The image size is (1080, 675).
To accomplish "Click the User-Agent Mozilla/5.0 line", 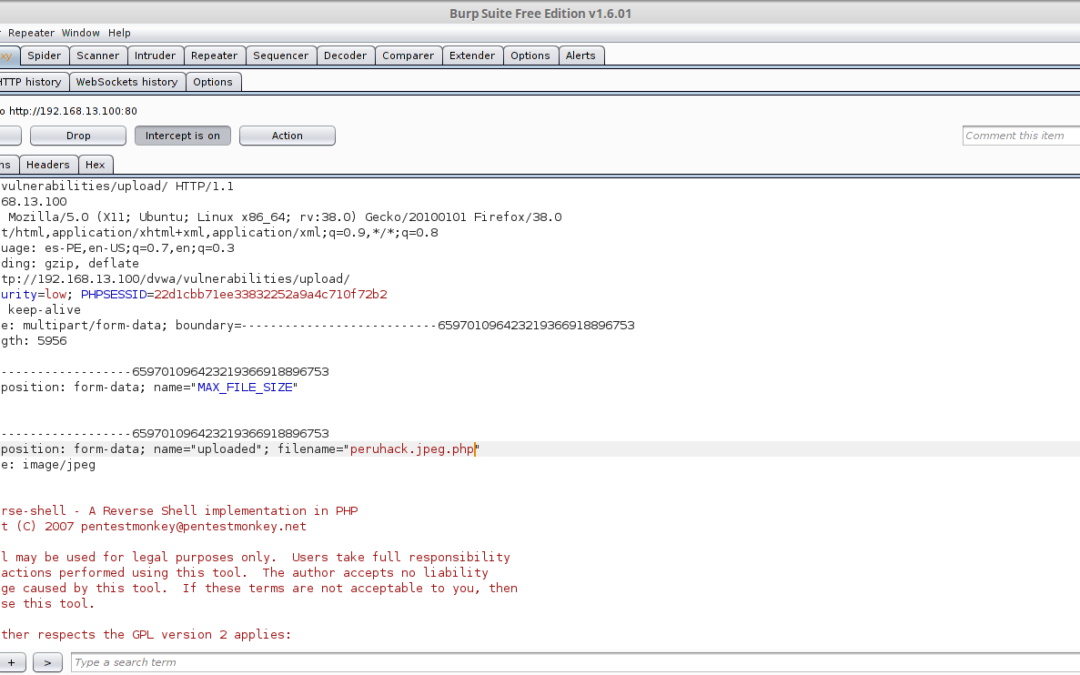I will coord(281,217).
